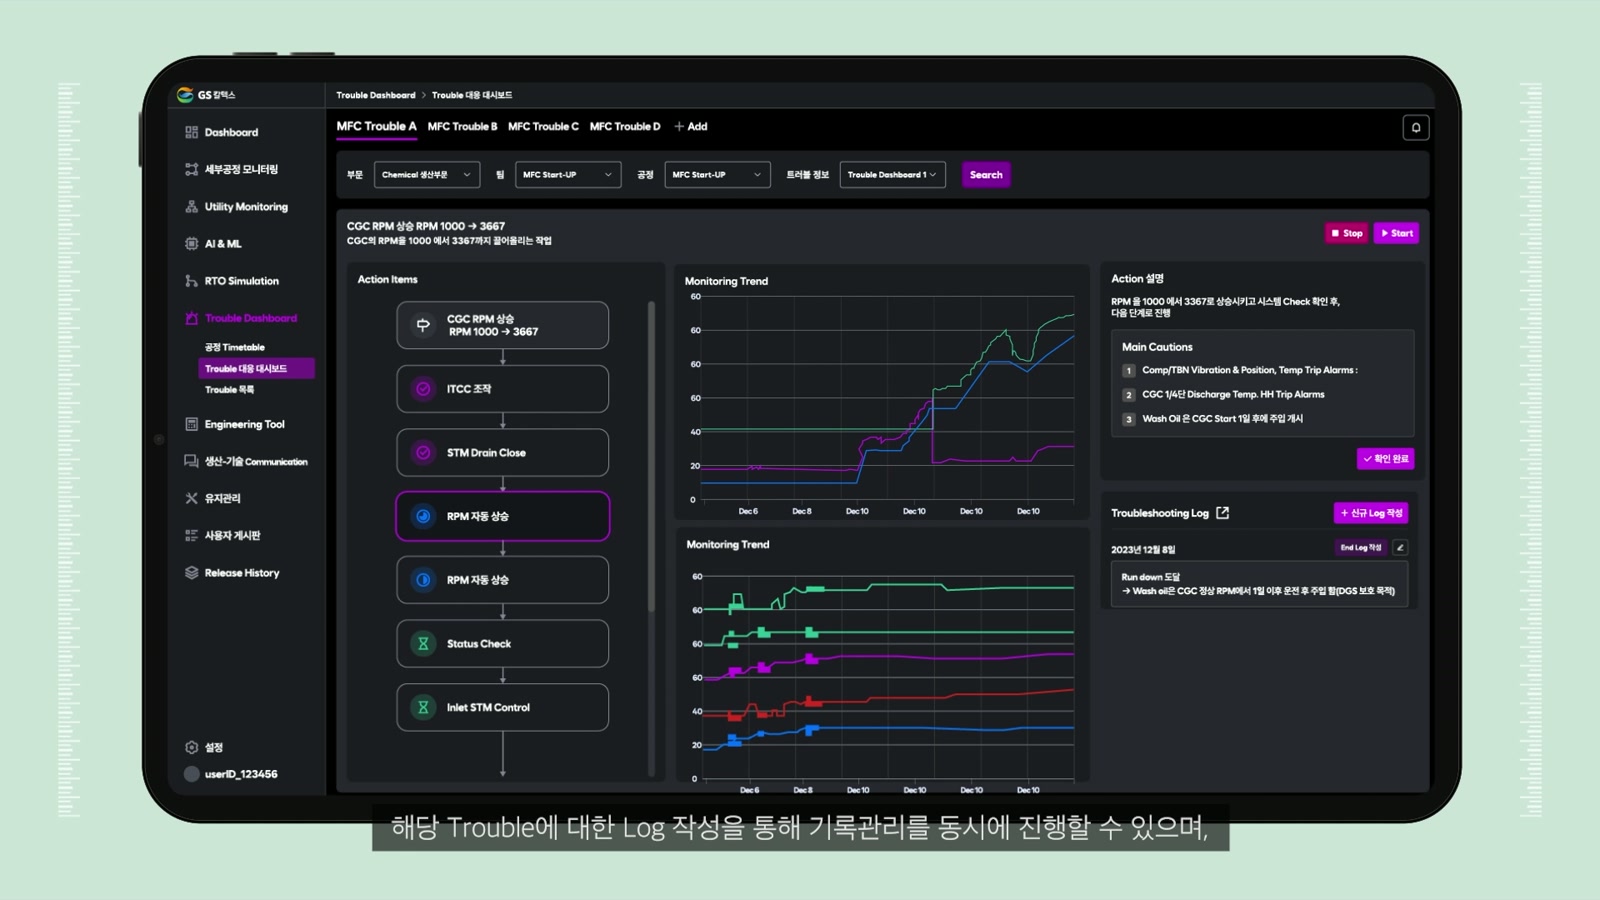
Task: Select the STM Drain Close action item
Action: 503,453
